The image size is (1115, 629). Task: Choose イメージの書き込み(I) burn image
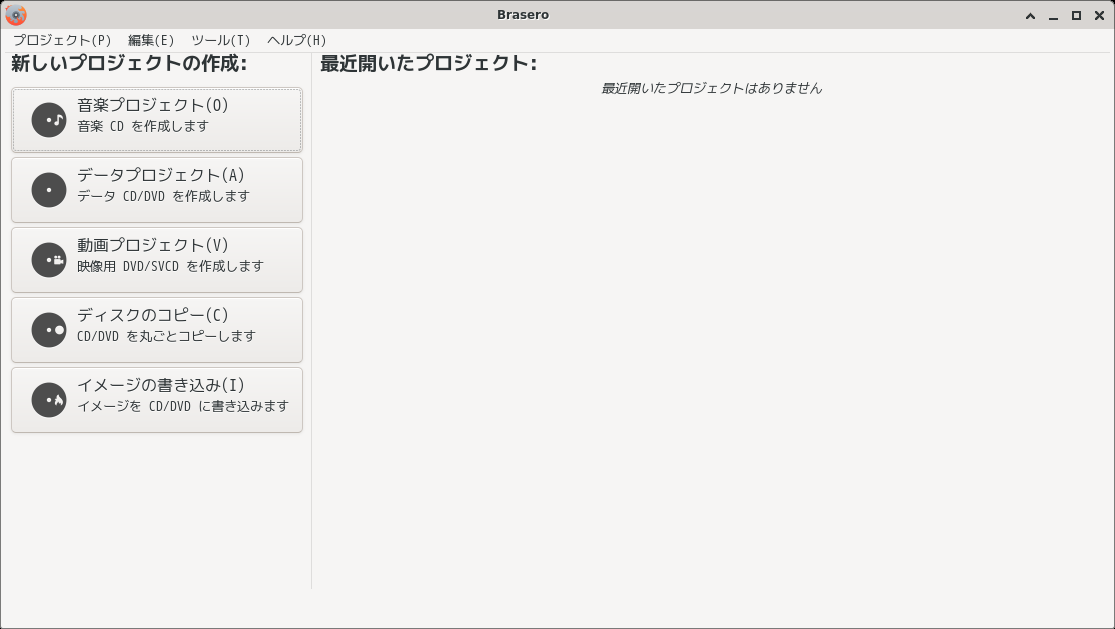[157, 400]
